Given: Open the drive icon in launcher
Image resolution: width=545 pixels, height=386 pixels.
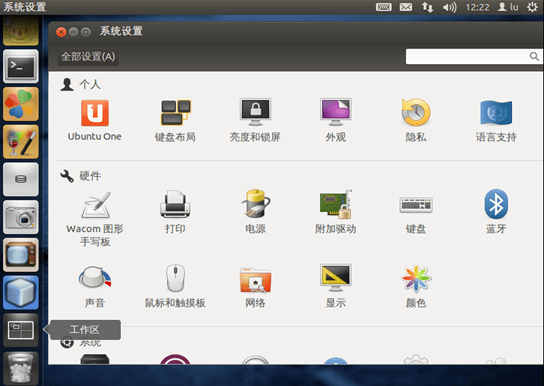Looking at the screenshot, I should pos(21,179).
